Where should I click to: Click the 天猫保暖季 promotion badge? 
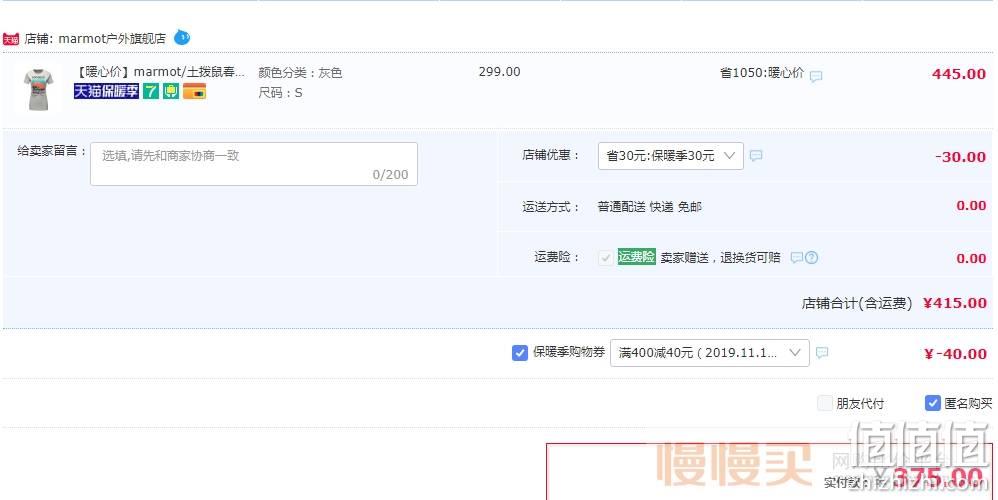click(x=106, y=92)
